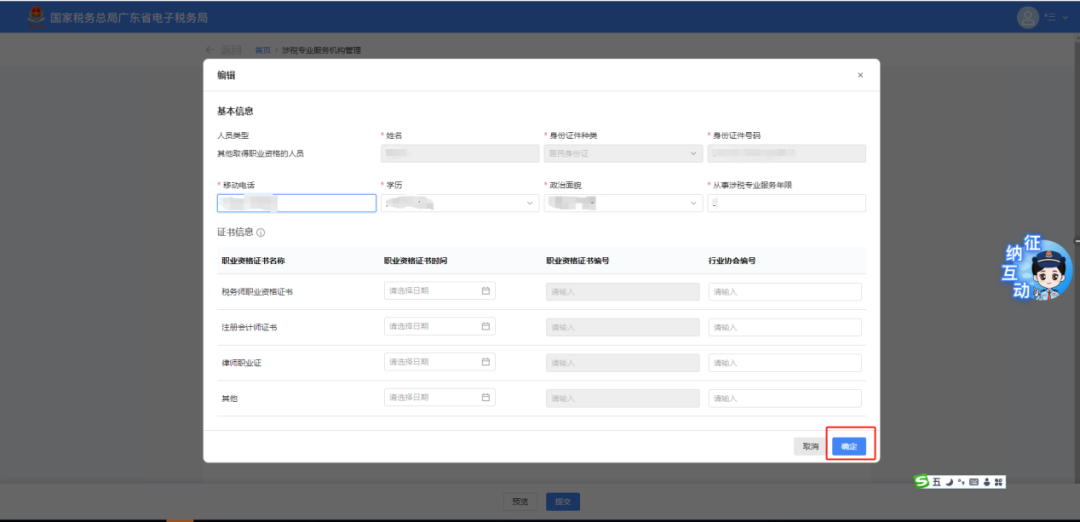The width and height of the screenshot is (1080, 522).
Task: Click the 国家税务总局广东省电子税务局 title
Action: point(129,18)
